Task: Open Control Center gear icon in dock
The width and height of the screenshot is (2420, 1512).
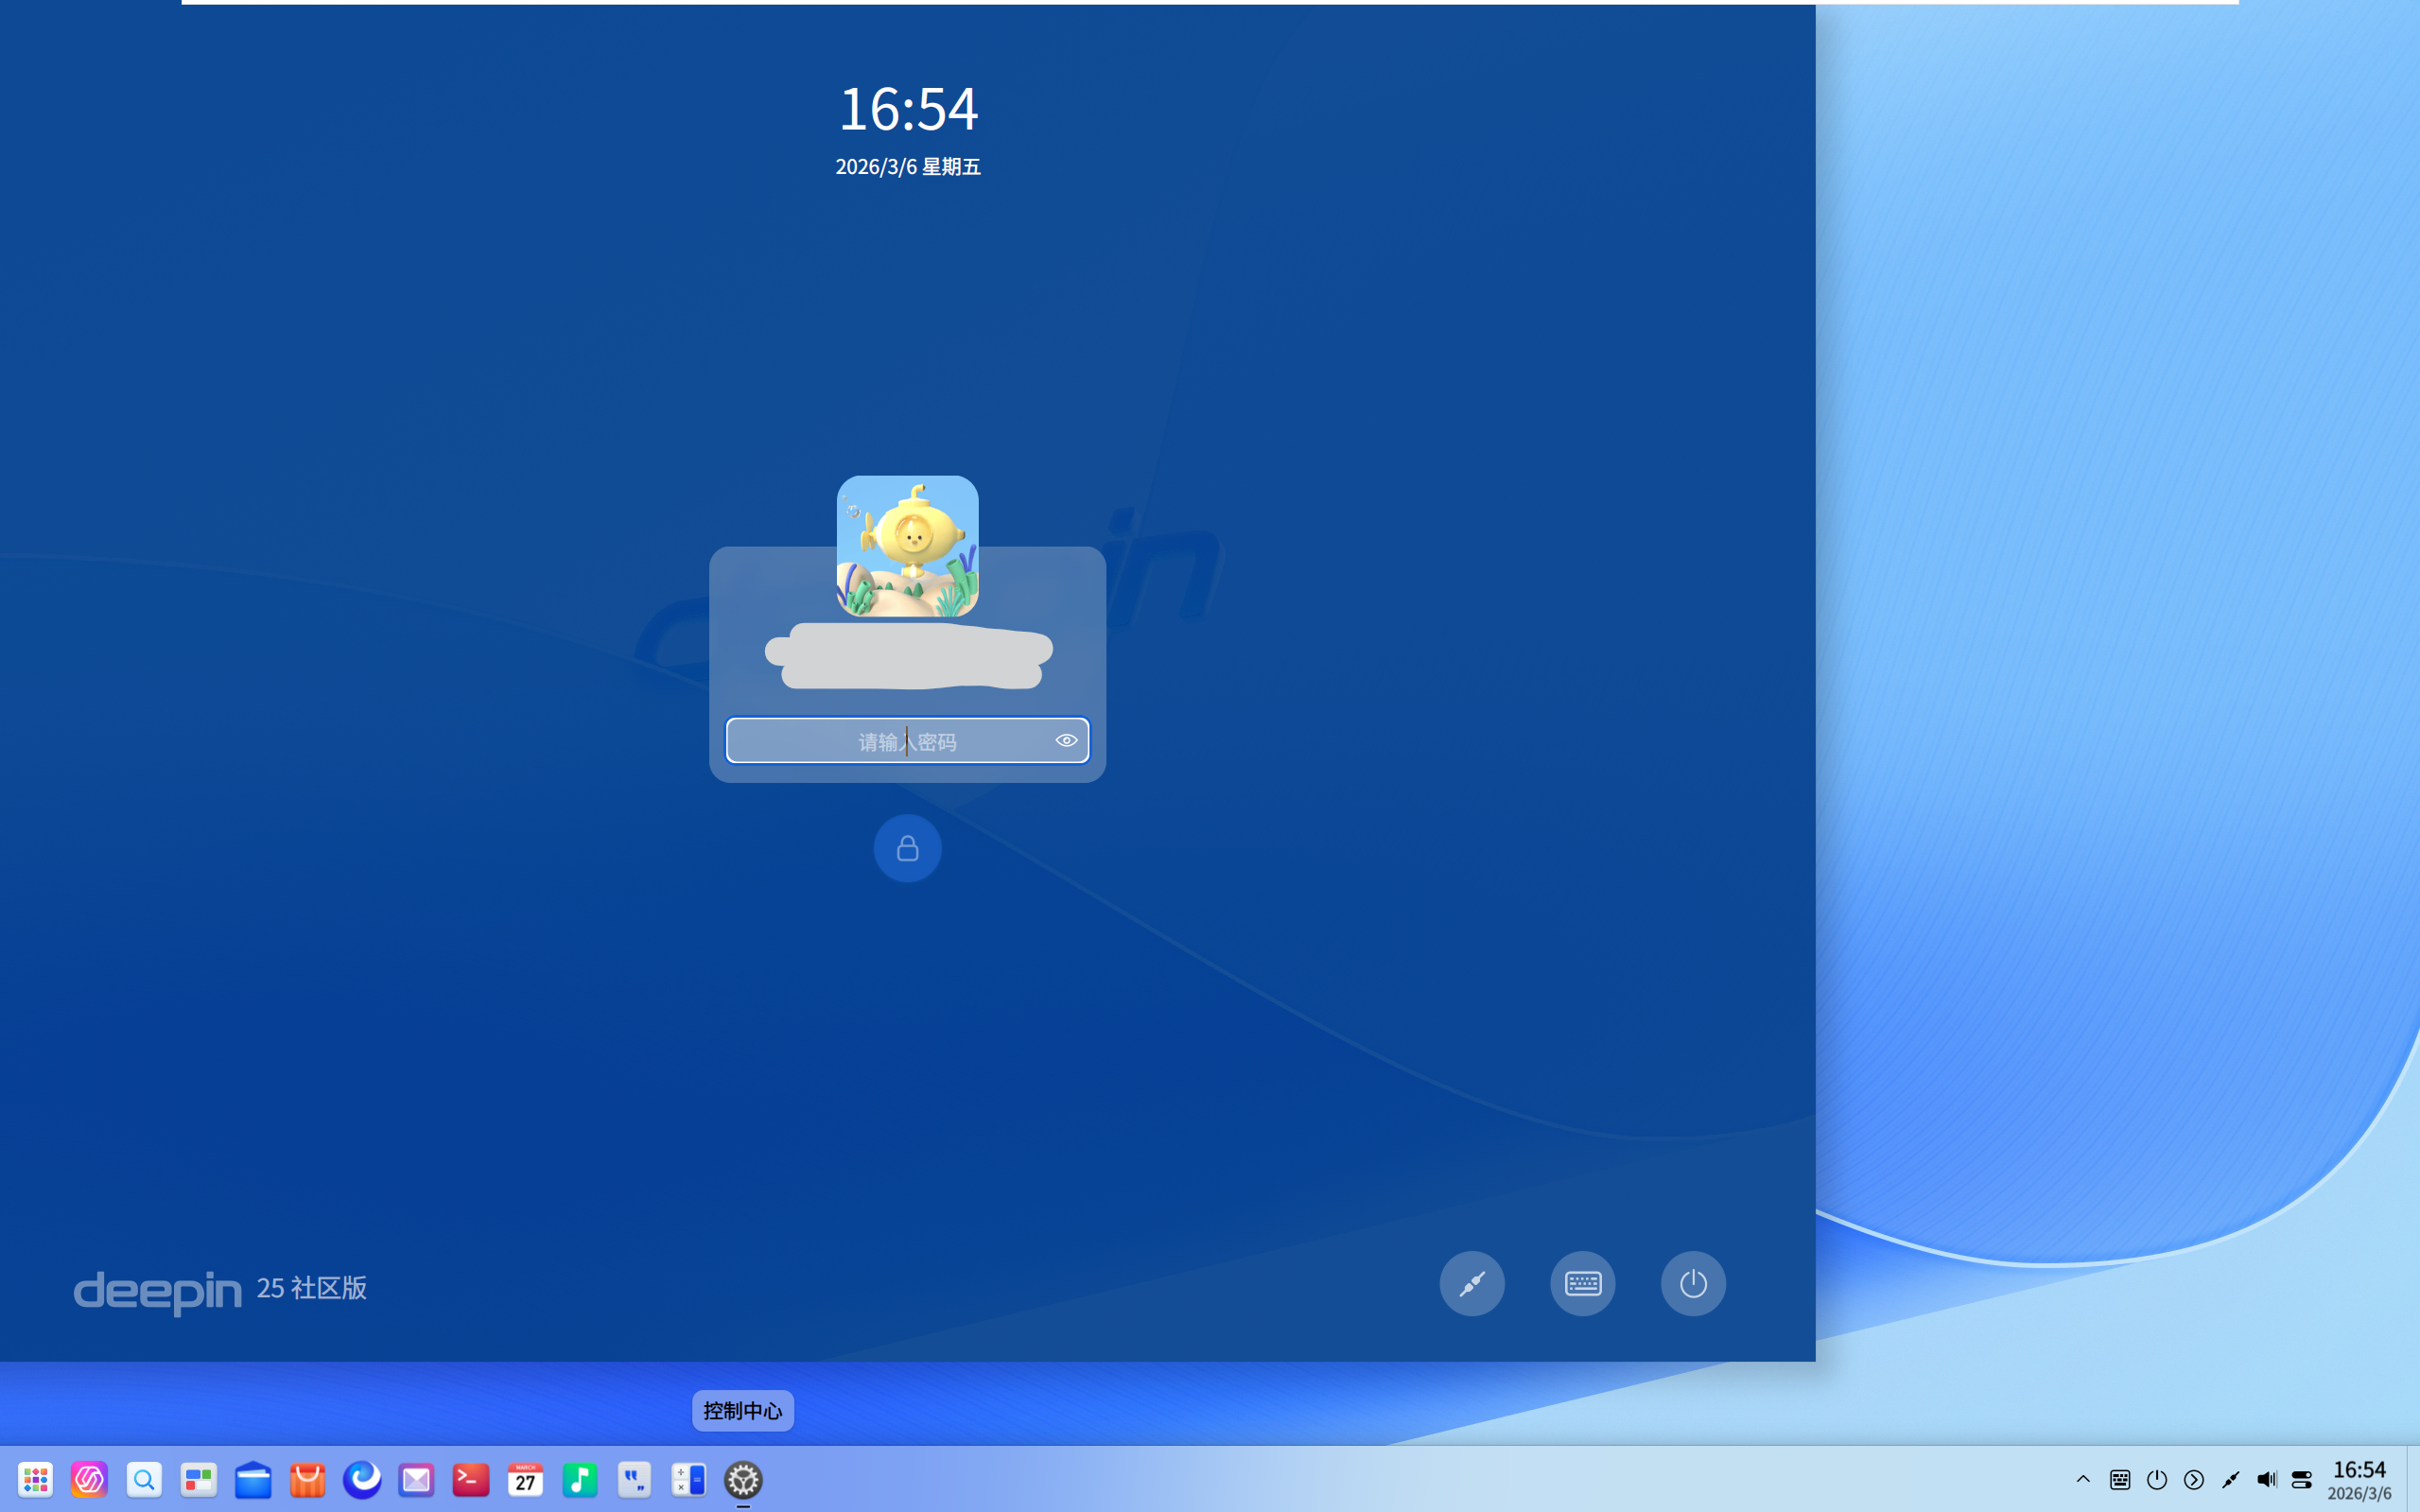Action: [x=743, y=1479]
